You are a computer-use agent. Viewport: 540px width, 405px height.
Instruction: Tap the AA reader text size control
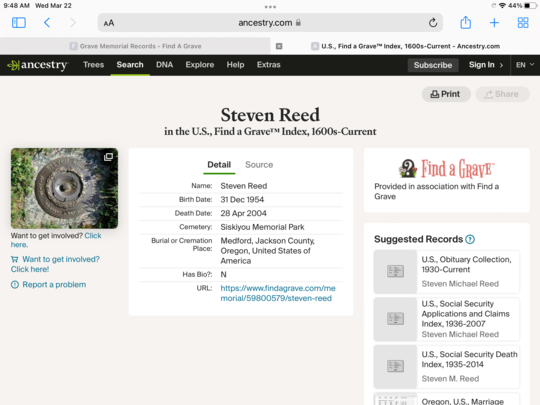[109, 23]
